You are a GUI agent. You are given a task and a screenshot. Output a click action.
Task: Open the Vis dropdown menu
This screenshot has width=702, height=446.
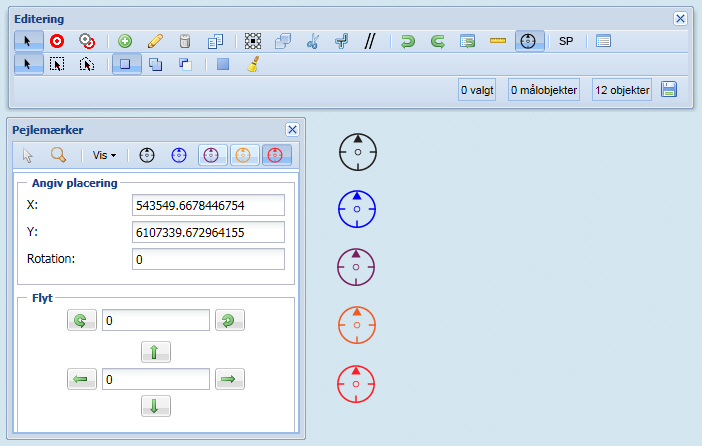click(104, 155)
